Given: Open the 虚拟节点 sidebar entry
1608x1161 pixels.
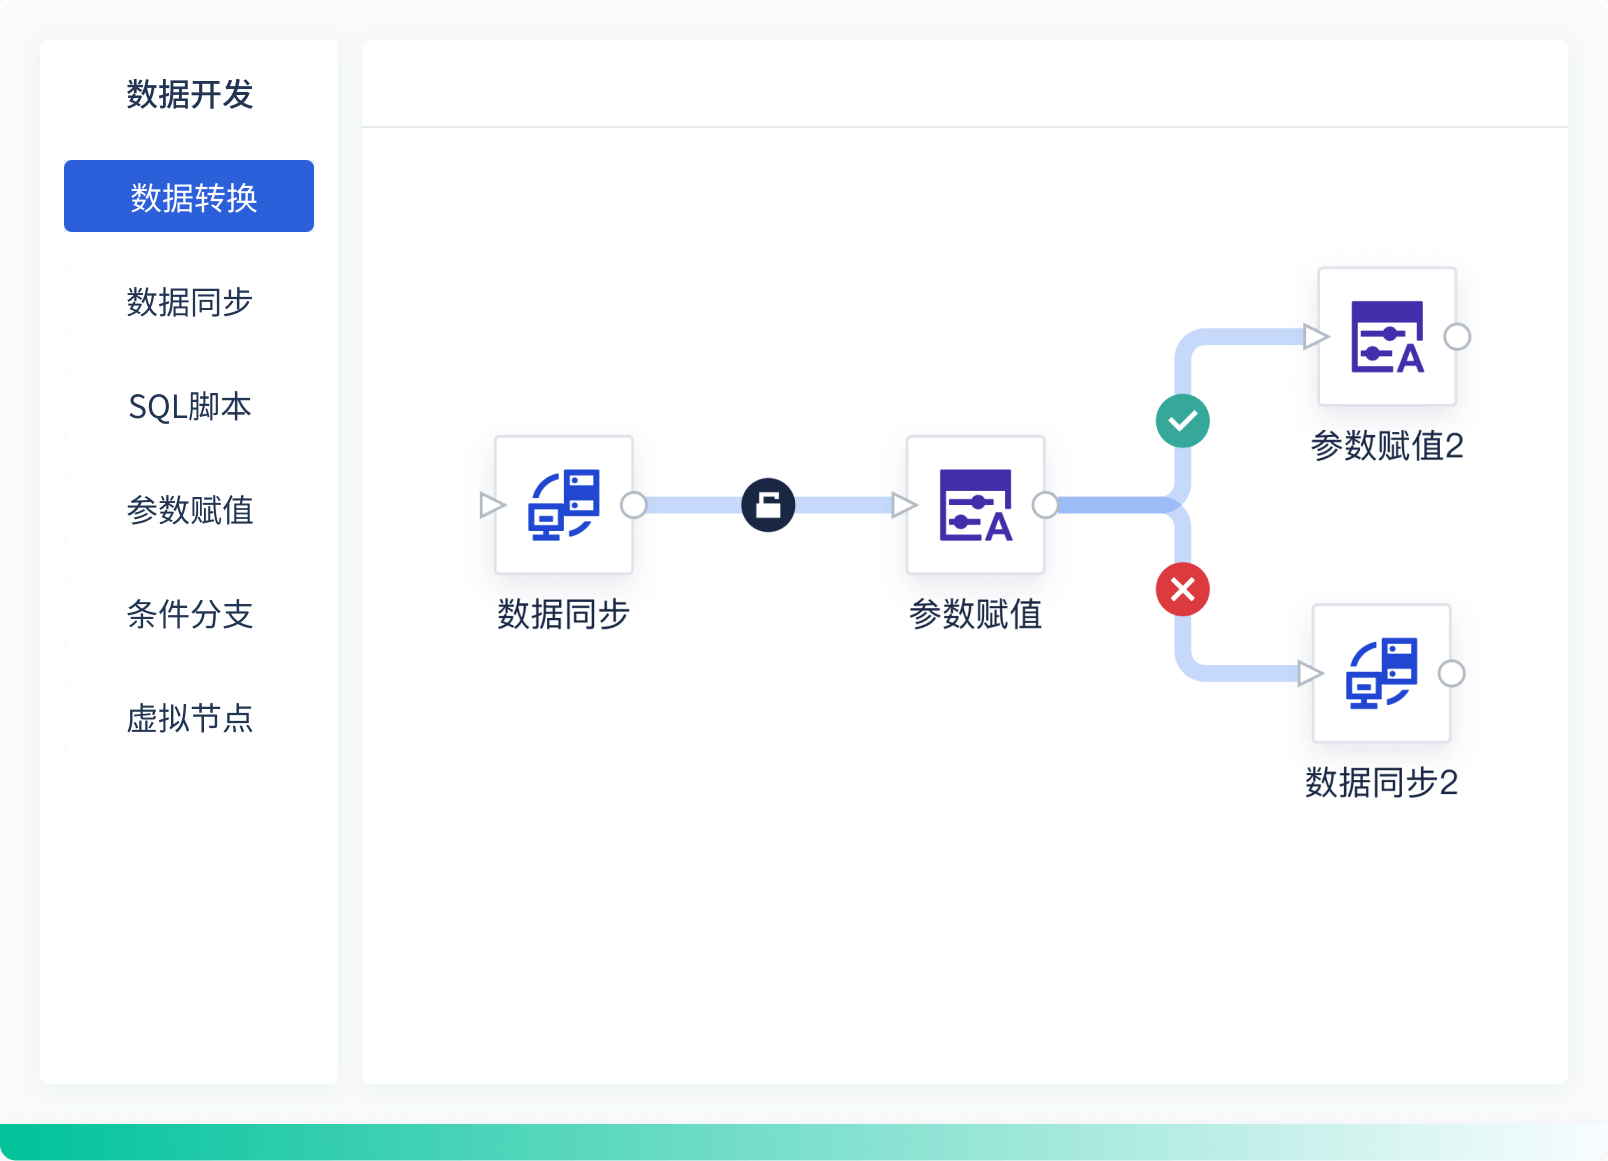Looking at the screenshot, I should [x=189, y=719].
